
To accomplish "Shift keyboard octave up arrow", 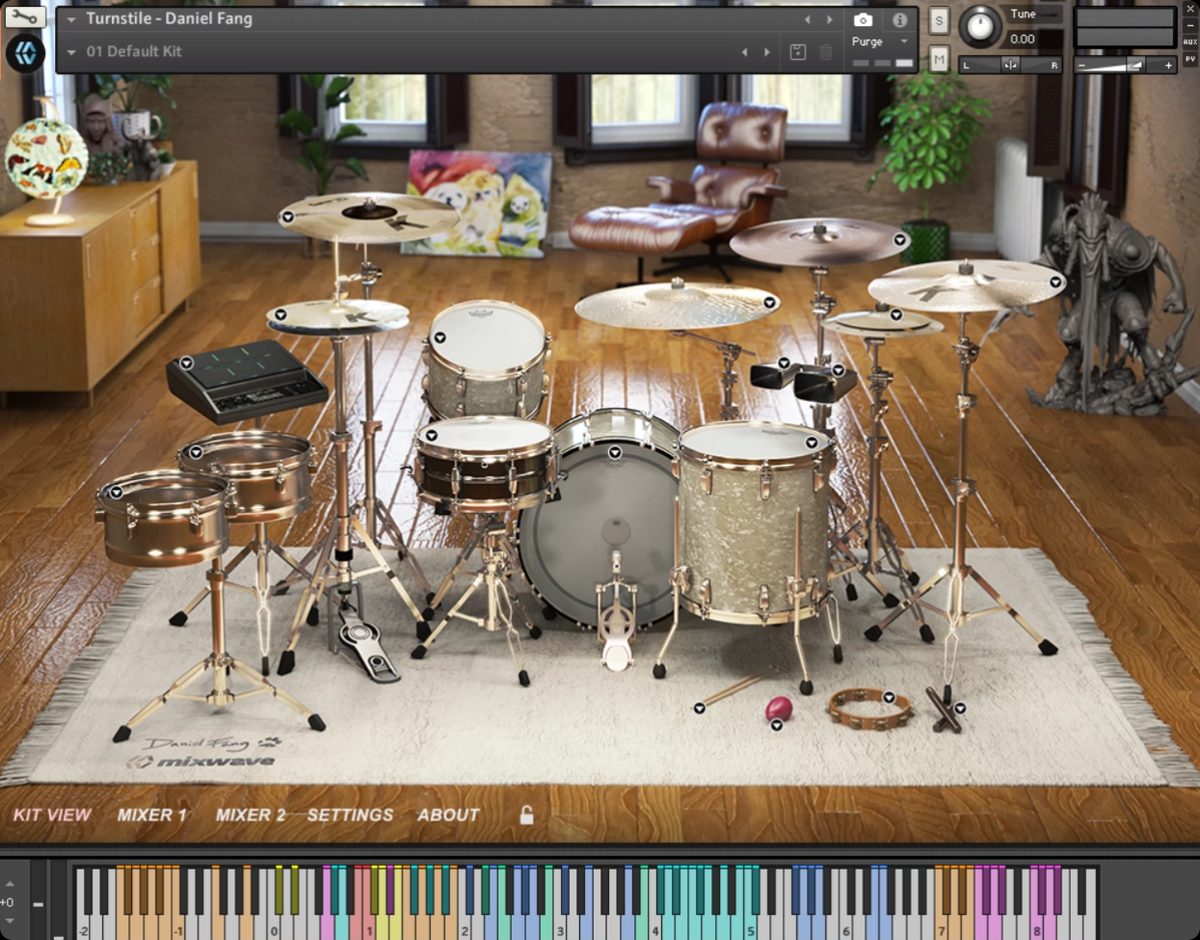I will coord(9,884).
